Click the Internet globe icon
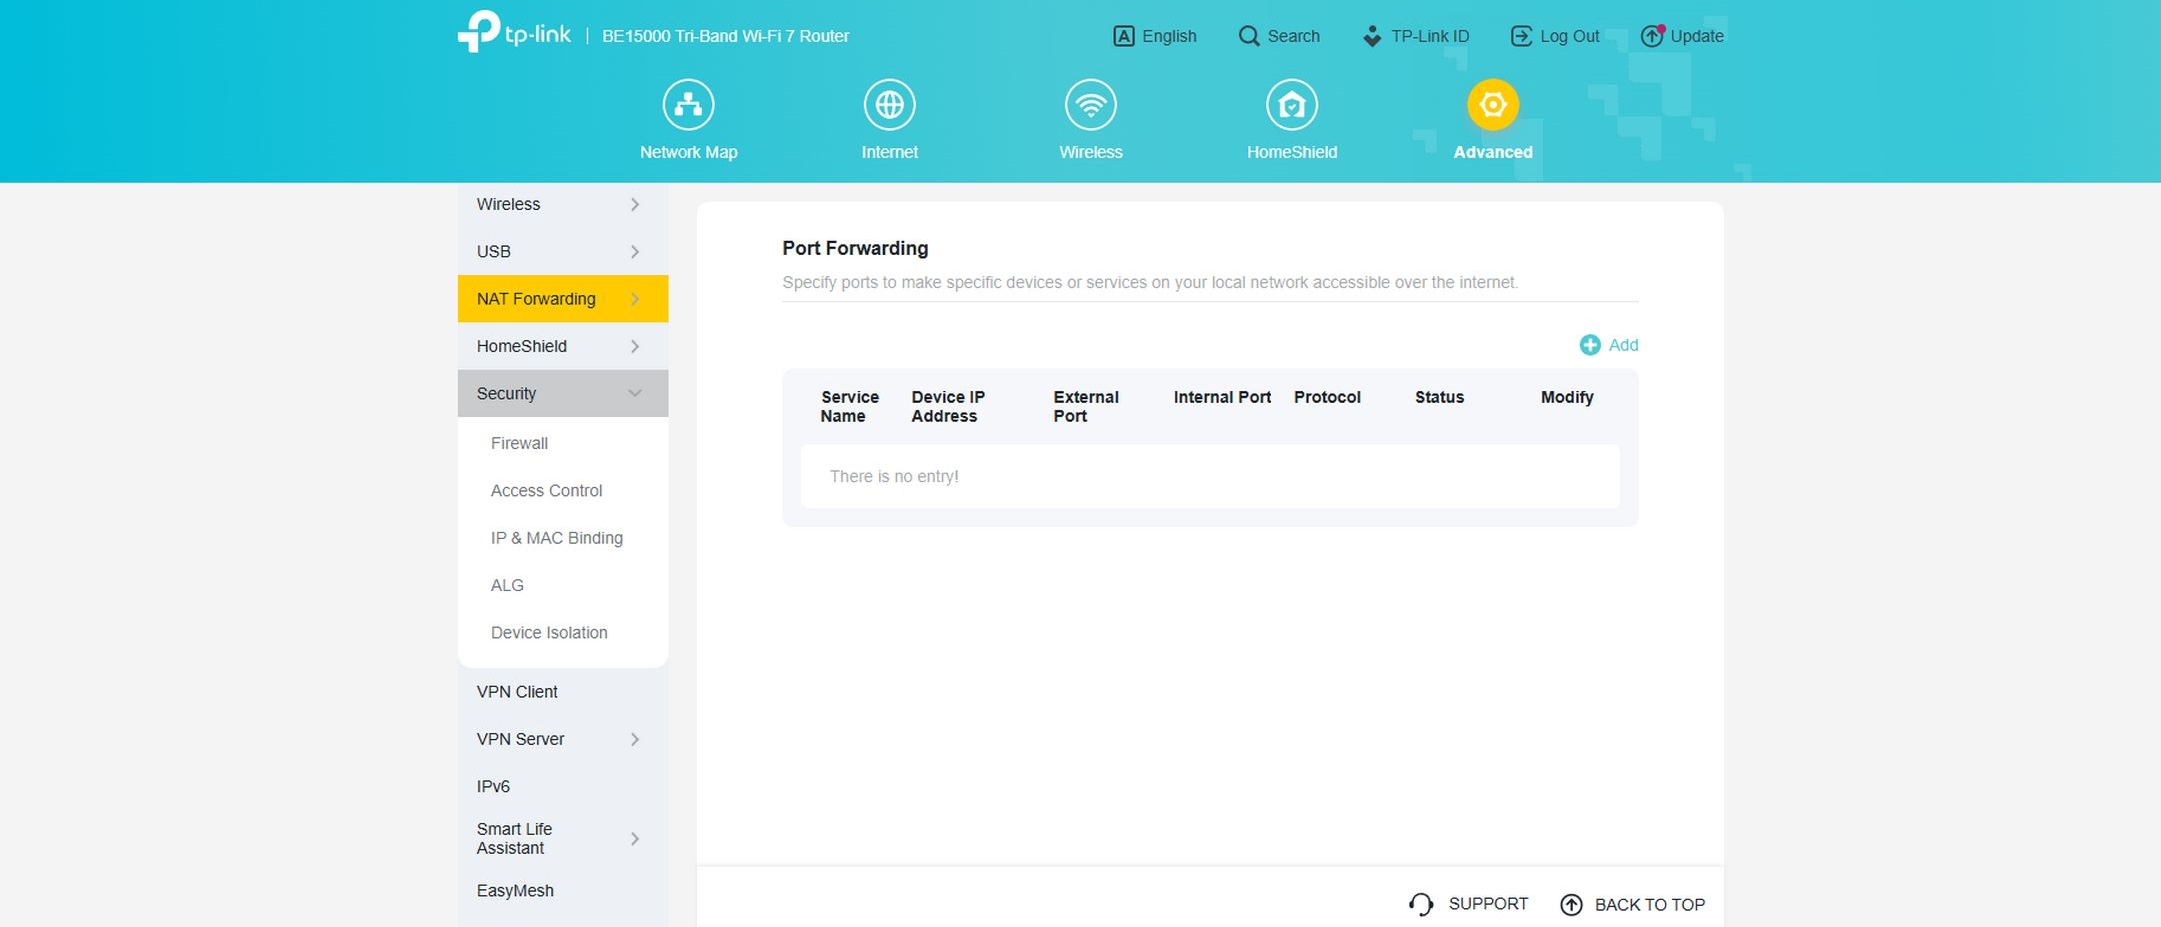 click(x=889, y=105)
